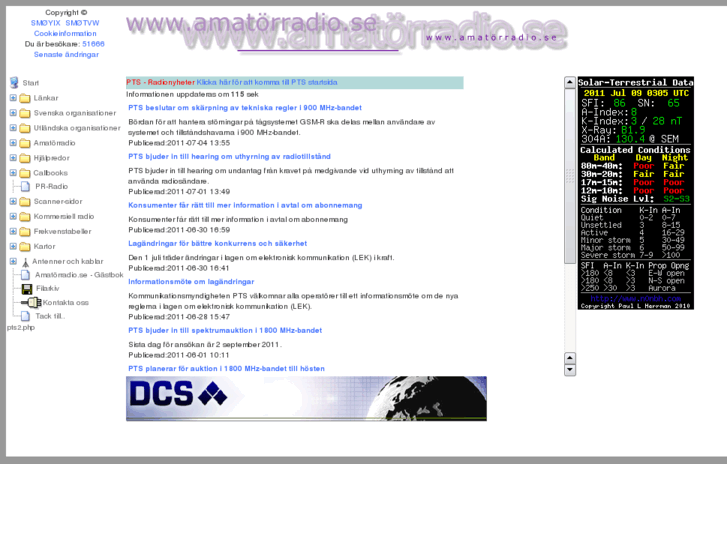Open the PR-Radio page
Screen dimensions: 727x545
pos(51,186)
